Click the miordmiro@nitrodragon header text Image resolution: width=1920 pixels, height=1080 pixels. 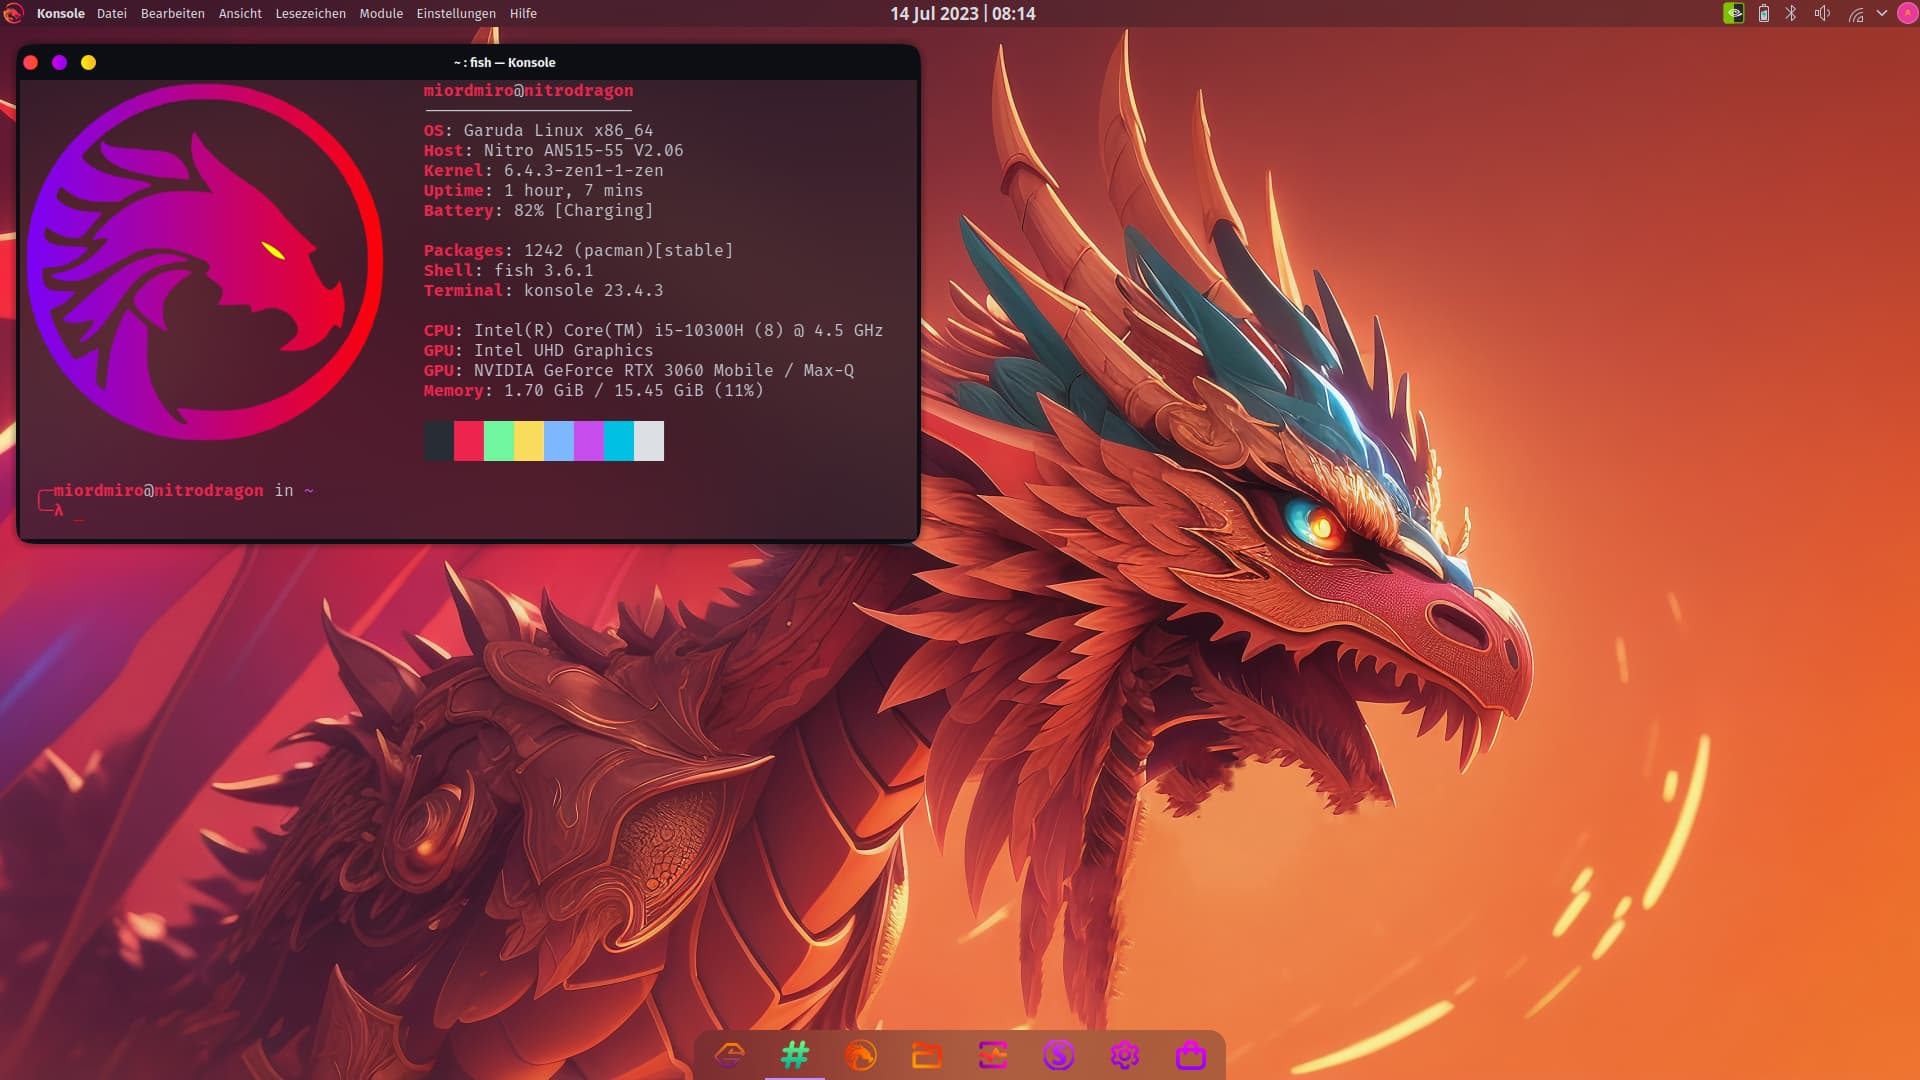528,90
